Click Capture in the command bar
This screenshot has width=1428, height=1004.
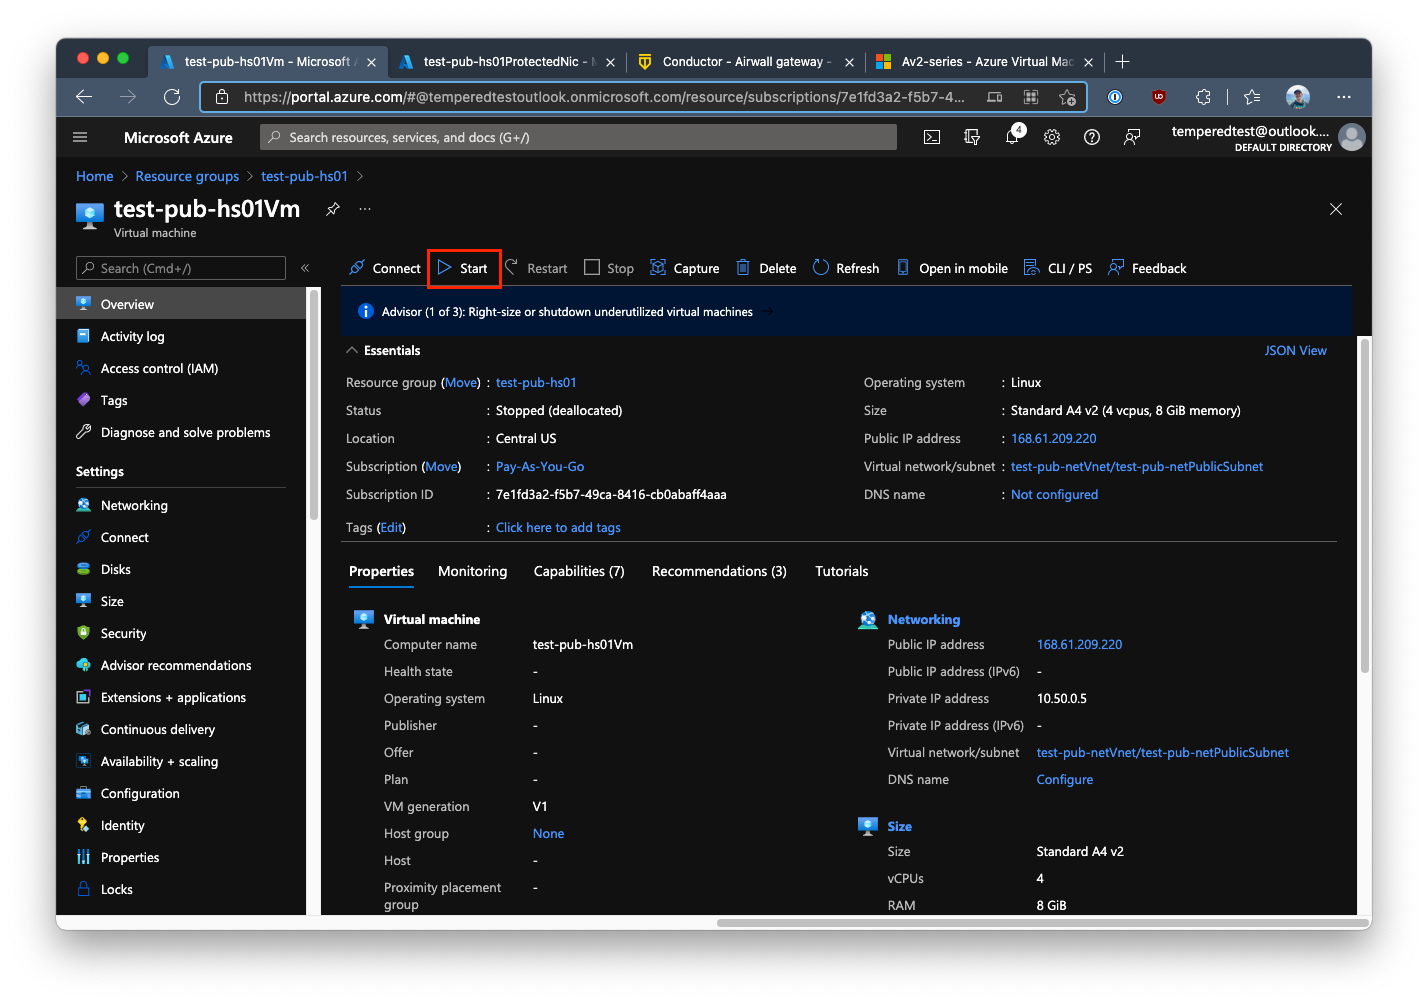point(685,268)
